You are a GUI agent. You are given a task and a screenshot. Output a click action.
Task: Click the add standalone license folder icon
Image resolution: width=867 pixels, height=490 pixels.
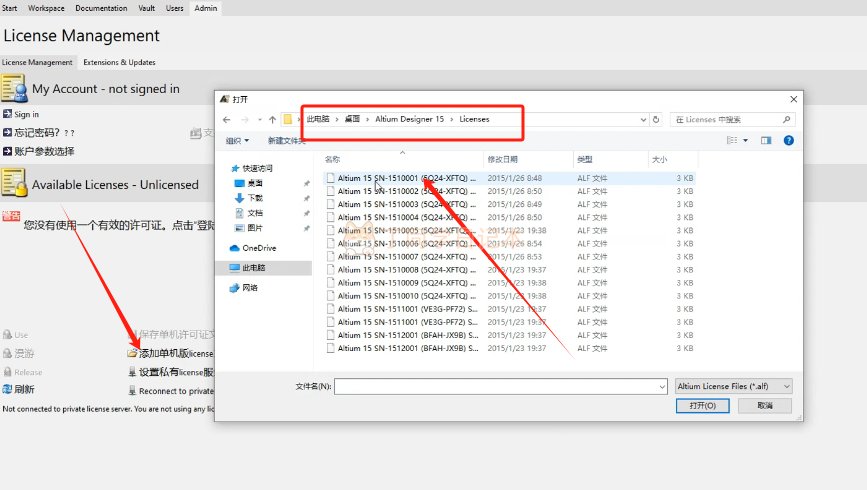click(132, 354)
